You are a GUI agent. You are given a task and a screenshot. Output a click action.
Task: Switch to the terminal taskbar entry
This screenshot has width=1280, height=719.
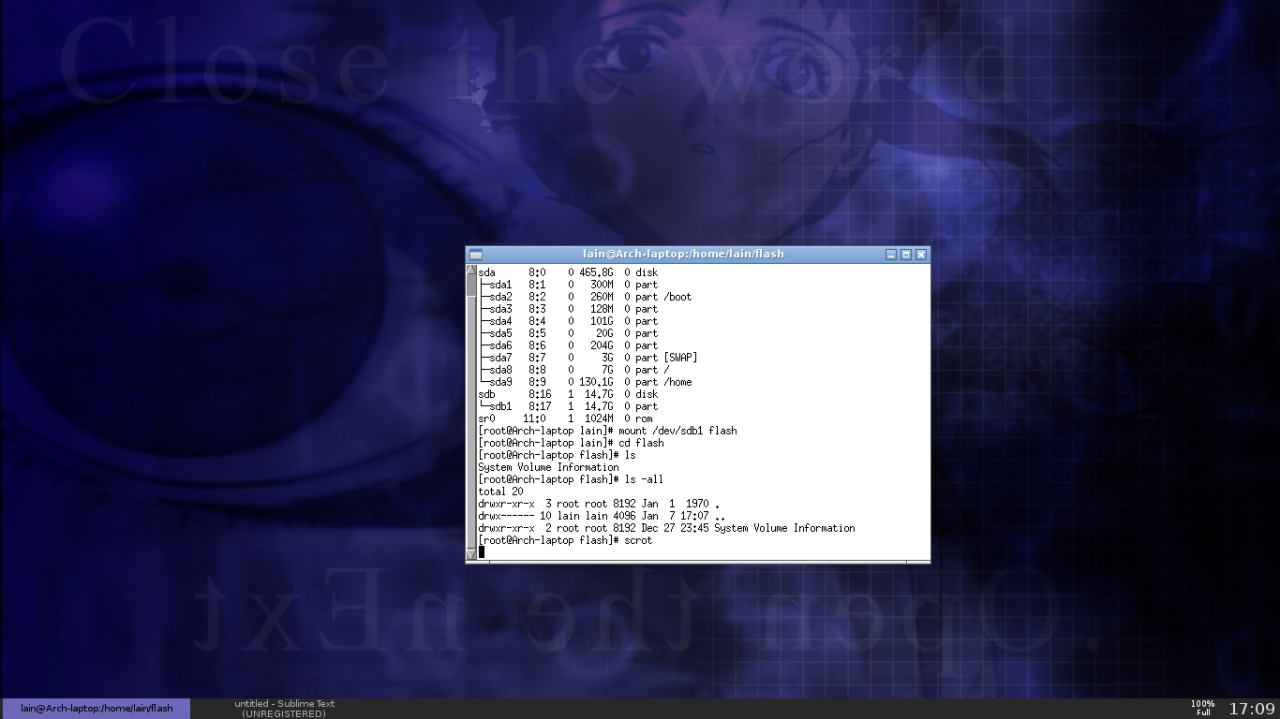[x=96, y=708]
